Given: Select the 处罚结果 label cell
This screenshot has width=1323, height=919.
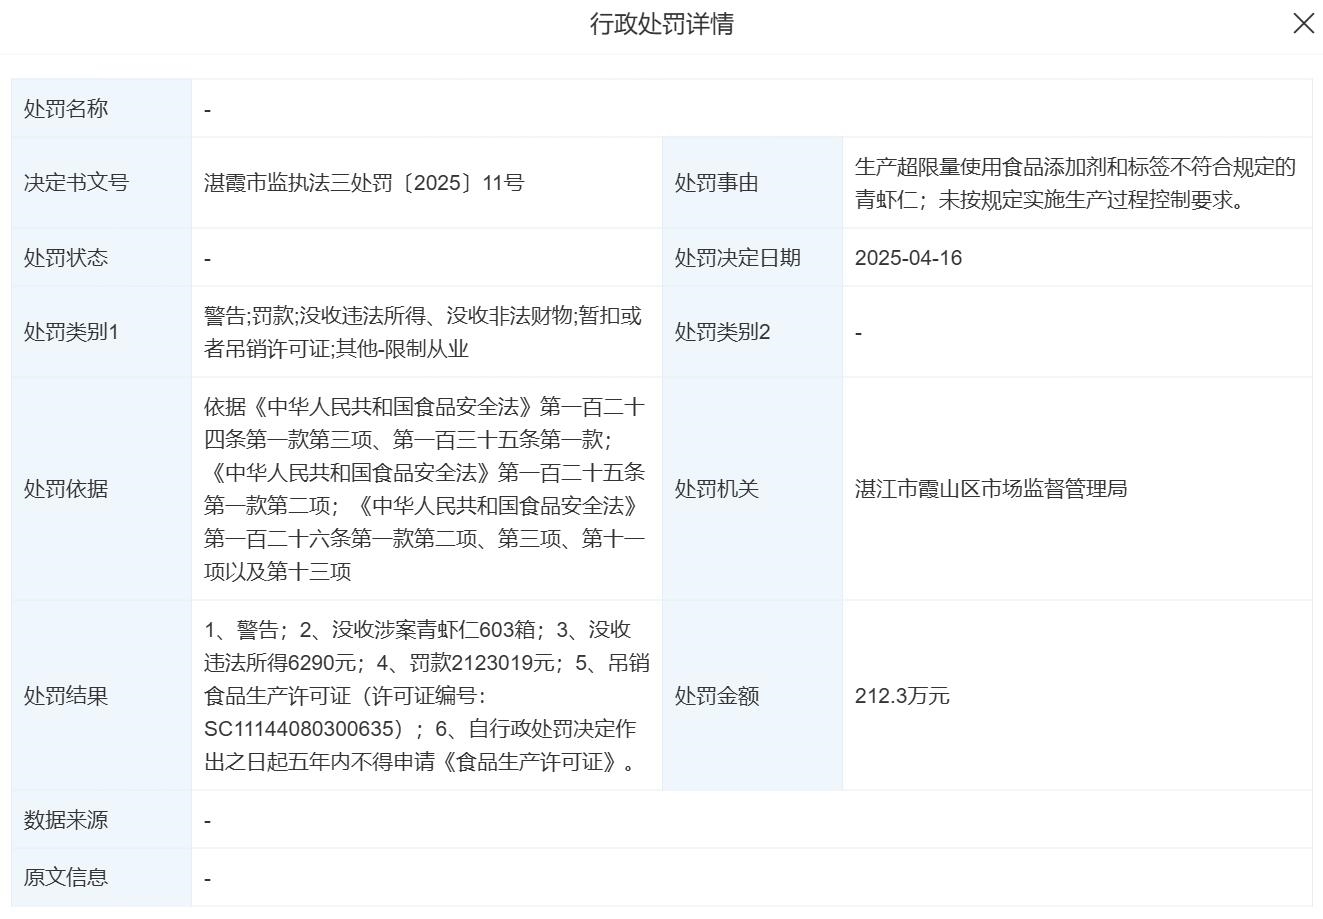Looking at the screenshot, I should (101, 696).
